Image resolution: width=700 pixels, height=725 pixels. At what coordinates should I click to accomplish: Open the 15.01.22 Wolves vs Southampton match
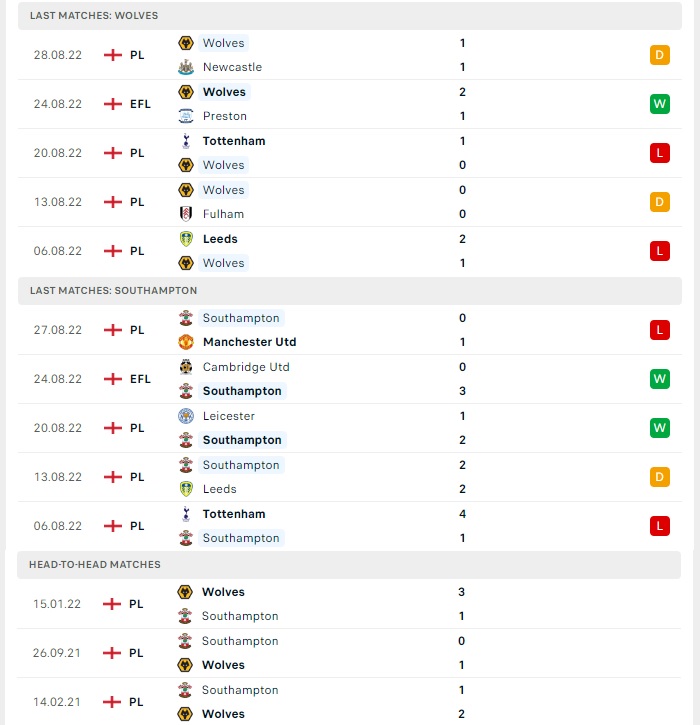349,604
